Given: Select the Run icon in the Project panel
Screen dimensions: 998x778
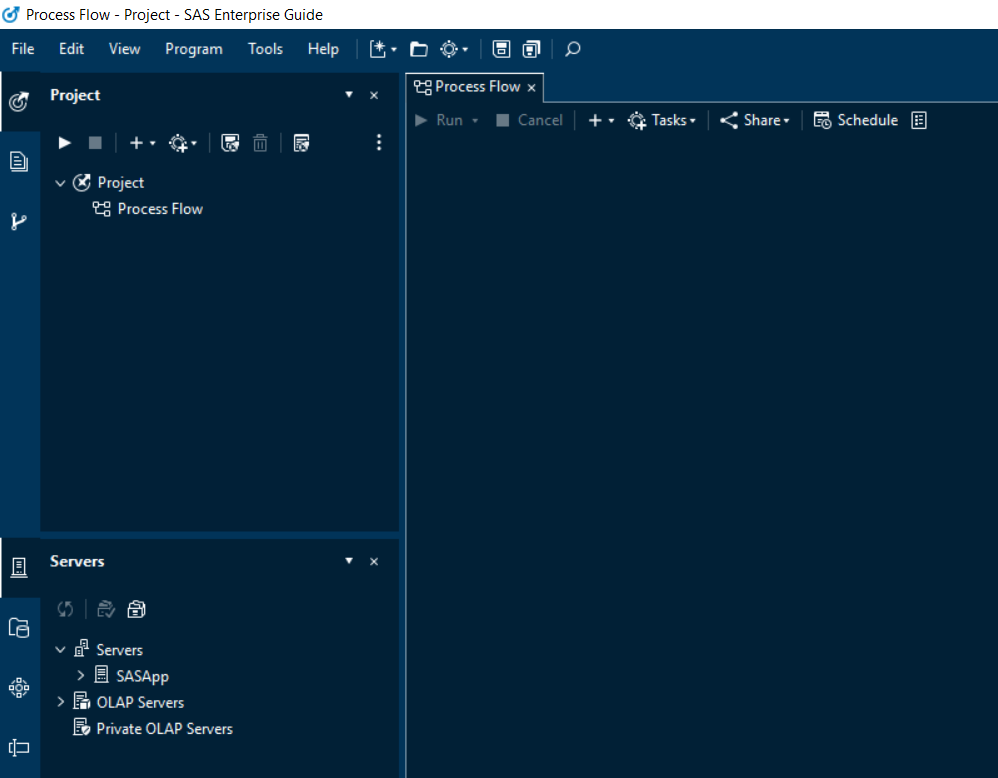Looking at the screenshot, I should point(64,142).
